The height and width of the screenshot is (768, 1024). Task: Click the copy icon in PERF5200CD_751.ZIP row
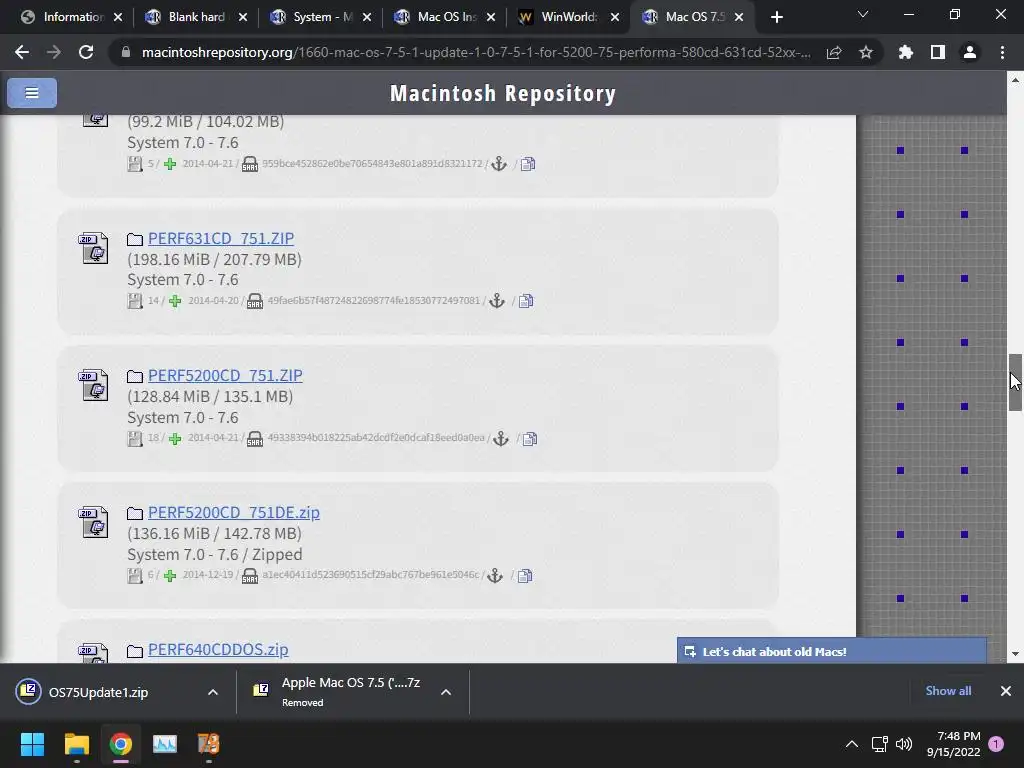click(530, 438)
